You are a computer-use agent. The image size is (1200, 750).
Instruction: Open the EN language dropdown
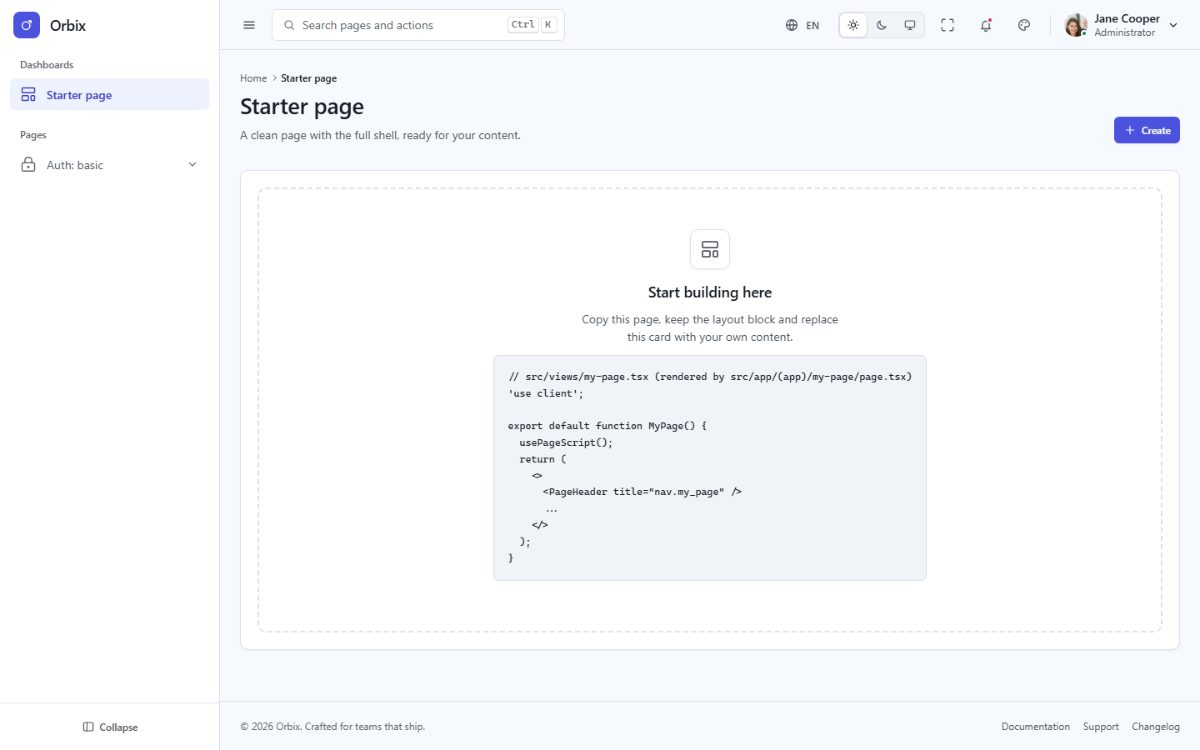click(803, 25)
